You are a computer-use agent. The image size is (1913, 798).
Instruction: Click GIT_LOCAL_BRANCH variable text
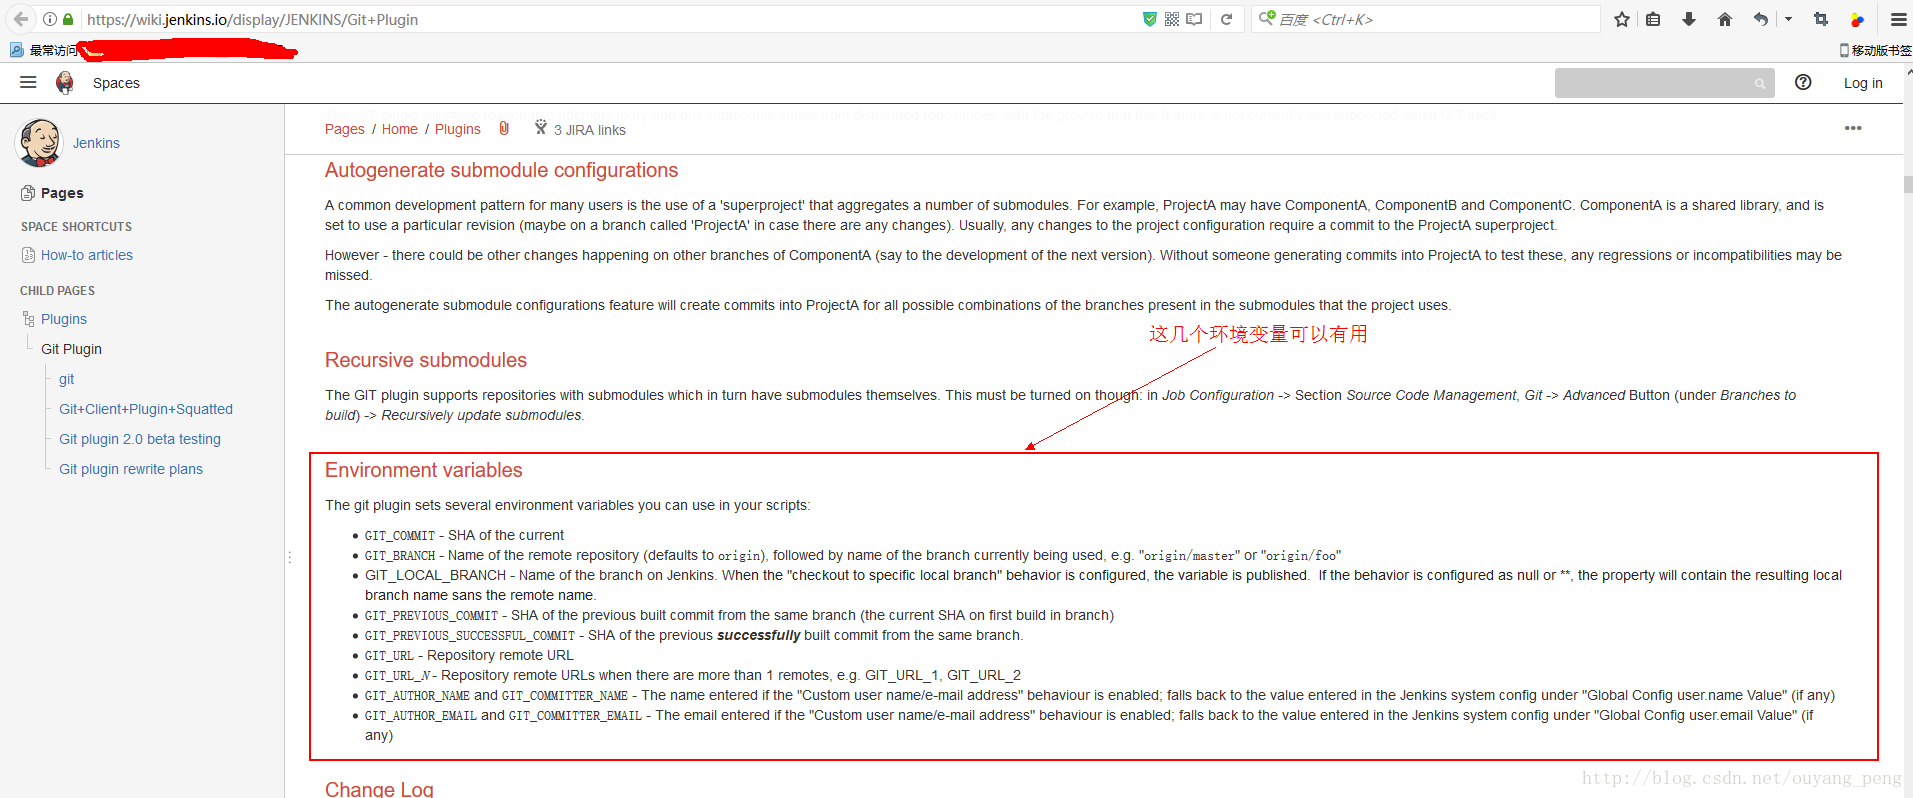(435, 575)
